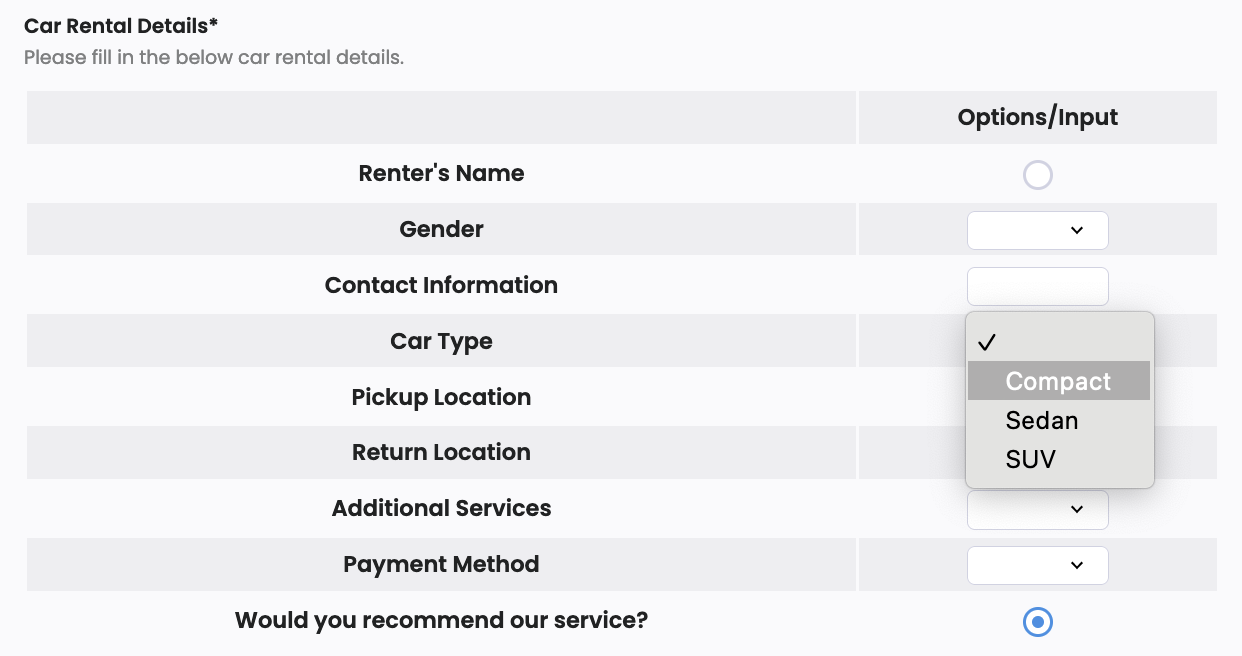Screen dimensions: 1242x656
Task: Click the Renter's Name row label
Action: click(x=441, y=173)
